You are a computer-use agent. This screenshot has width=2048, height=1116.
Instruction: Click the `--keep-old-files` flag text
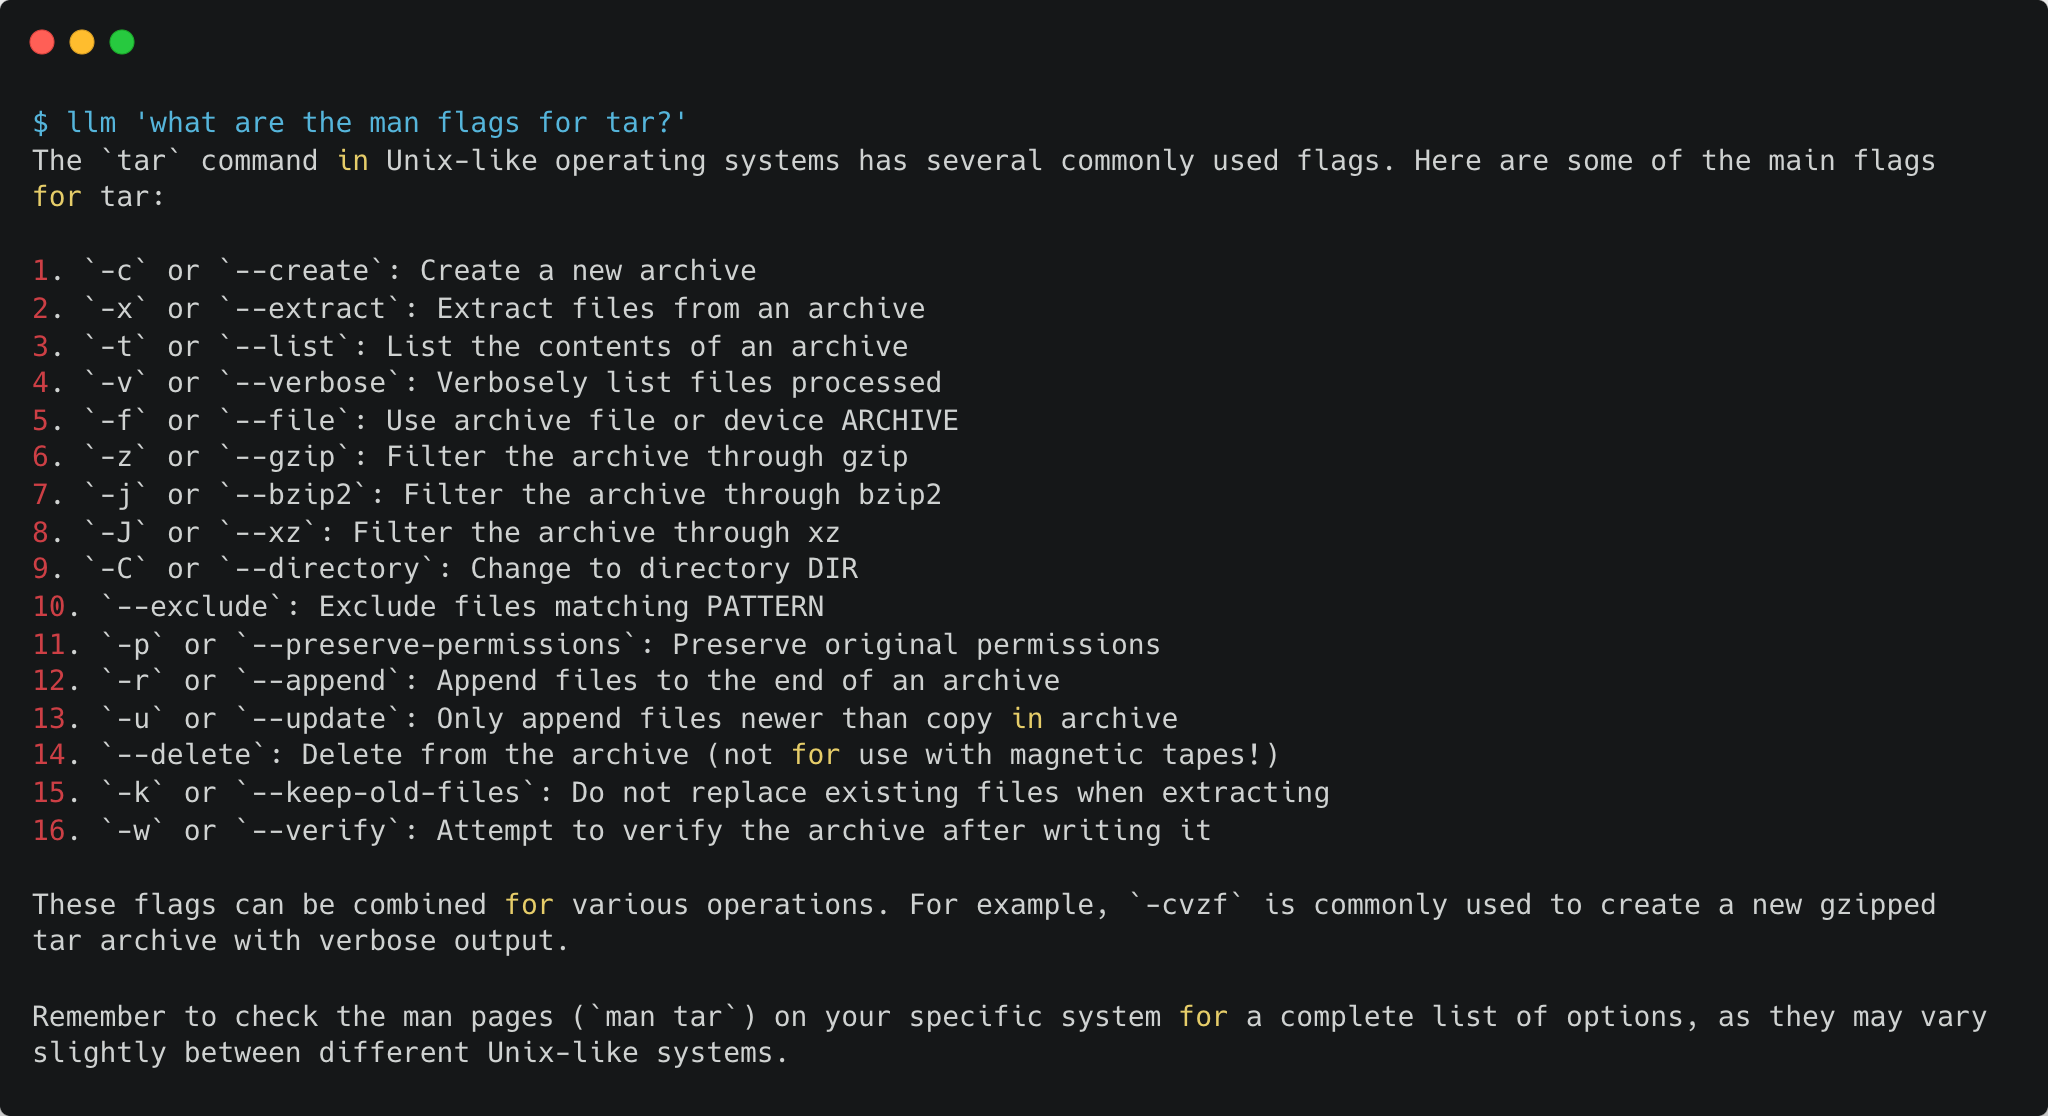(x=386, y=793)
